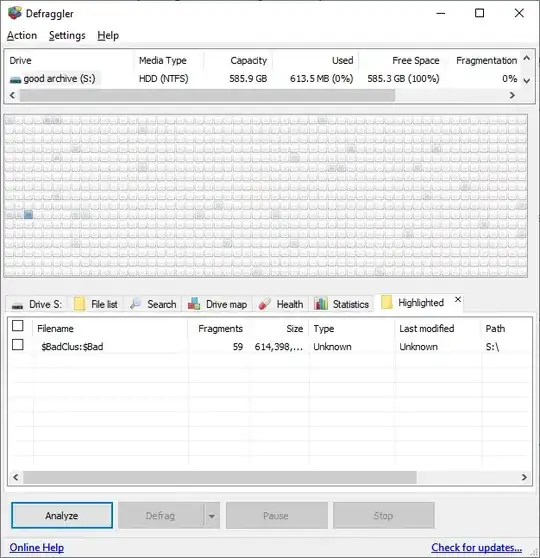Click the File list tab folder icon

(x=79, y=304)
